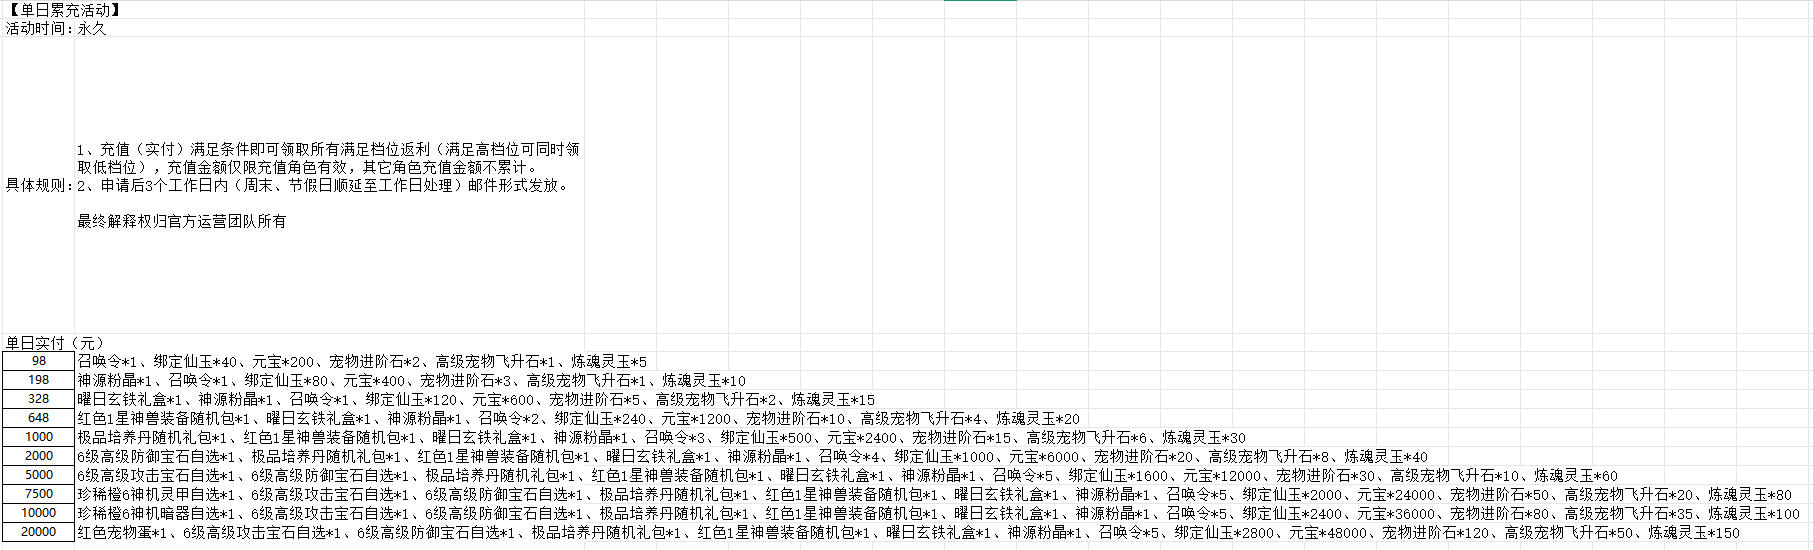Click reward row starting 召唤令*1、绑定仙玉*40
1813x550 pixels.
[362, 361]
